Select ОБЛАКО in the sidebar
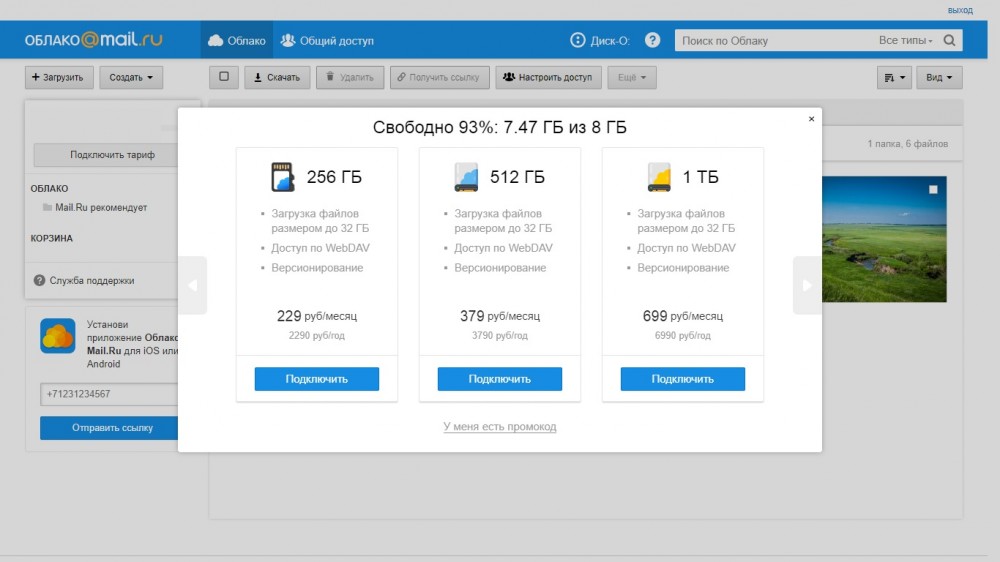Viewport: 1000px width, 562px height. [49, 188]
